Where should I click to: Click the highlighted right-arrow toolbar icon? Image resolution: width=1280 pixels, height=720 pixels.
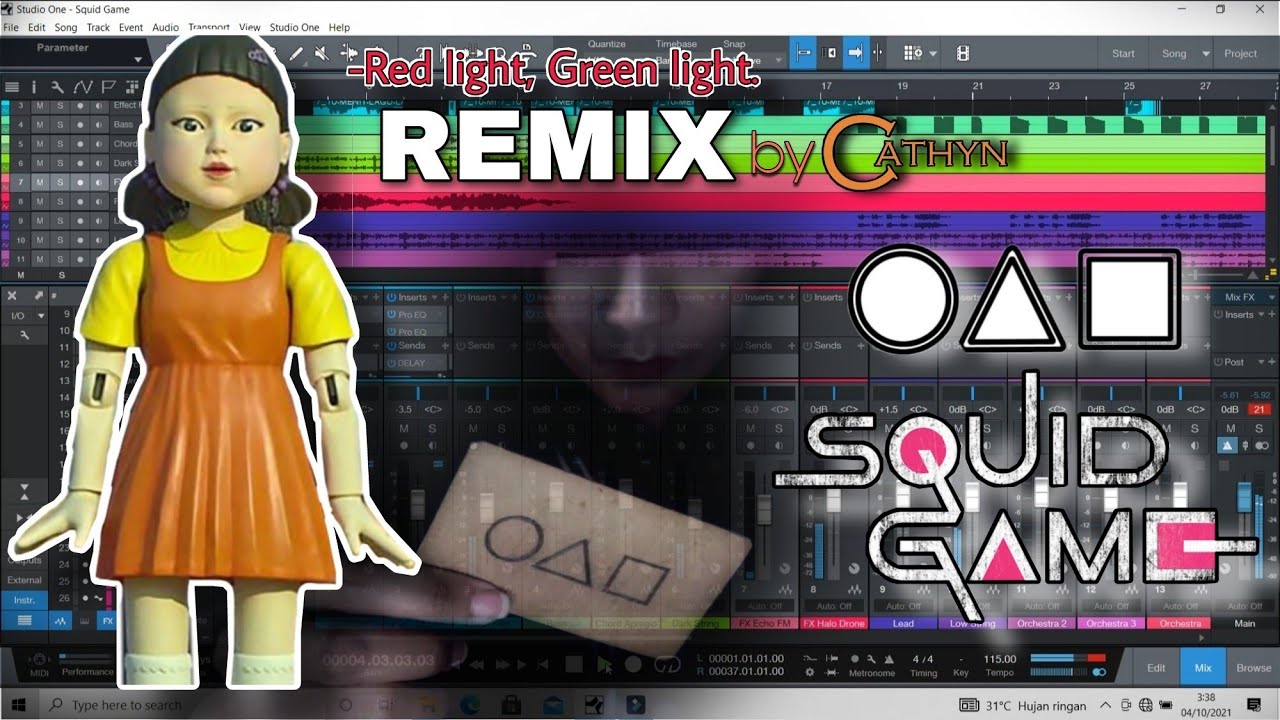(855, 53)
